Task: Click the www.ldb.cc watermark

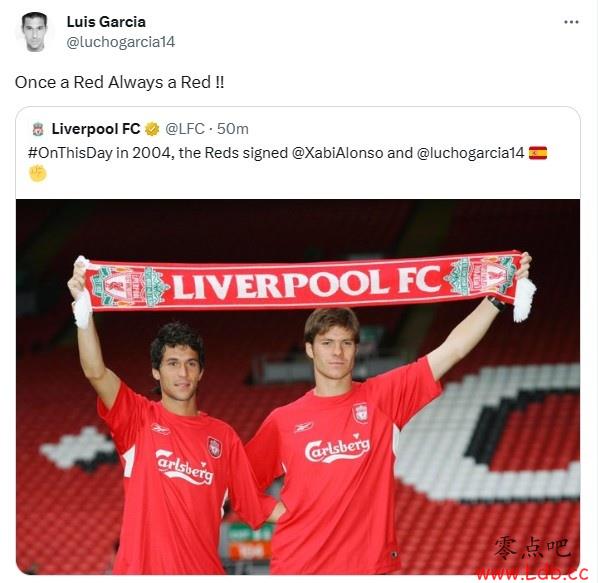Action: click(532, 572)
